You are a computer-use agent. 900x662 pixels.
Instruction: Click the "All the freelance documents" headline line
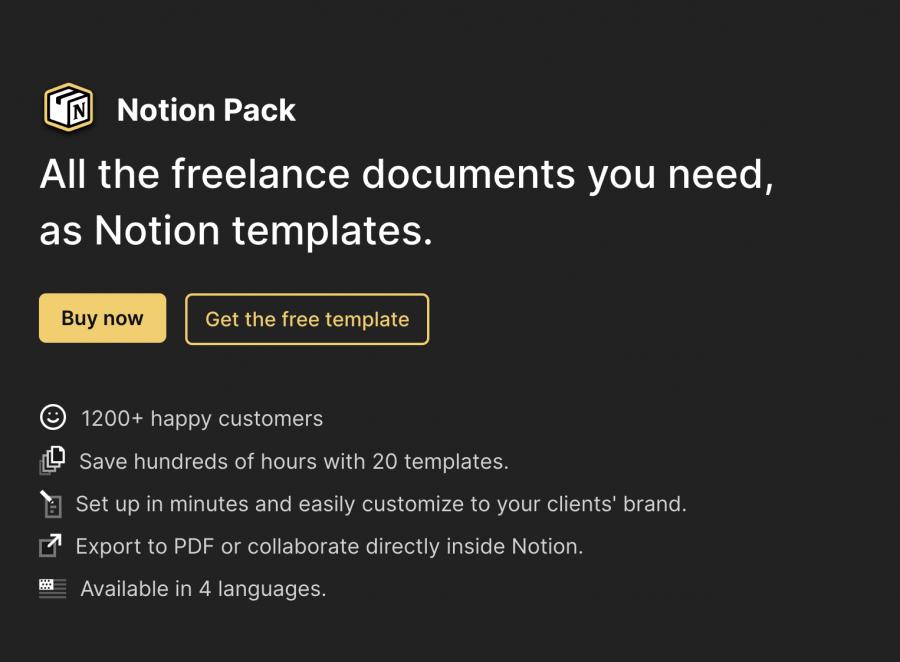406,175
